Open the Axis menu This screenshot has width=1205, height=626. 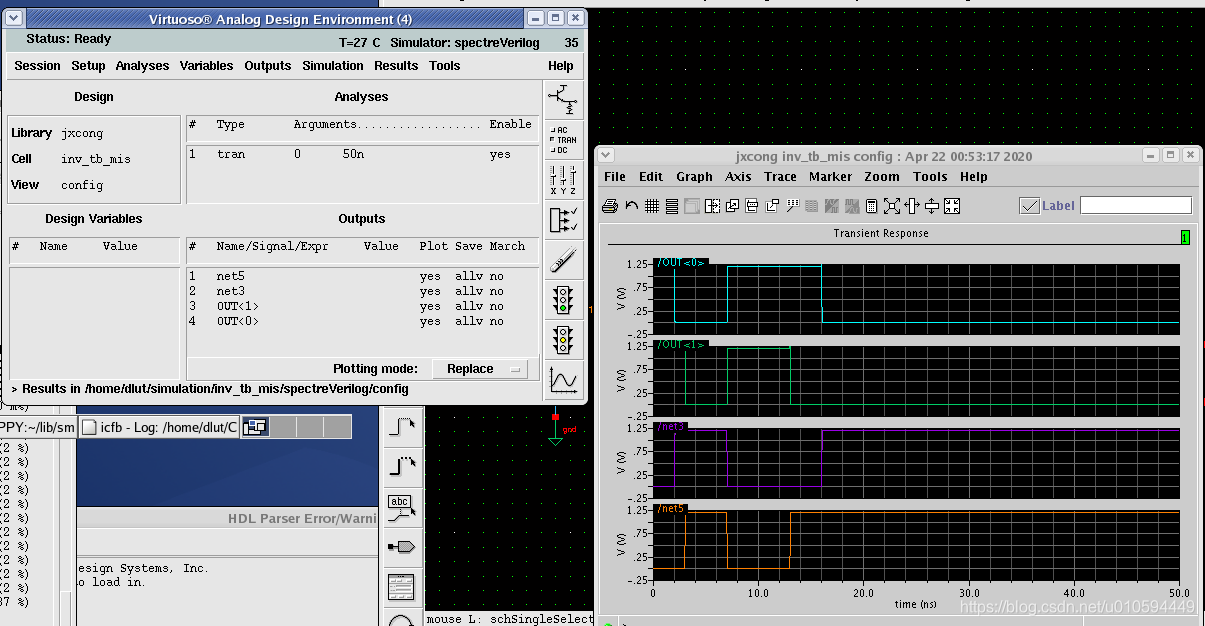pos(738,177)
